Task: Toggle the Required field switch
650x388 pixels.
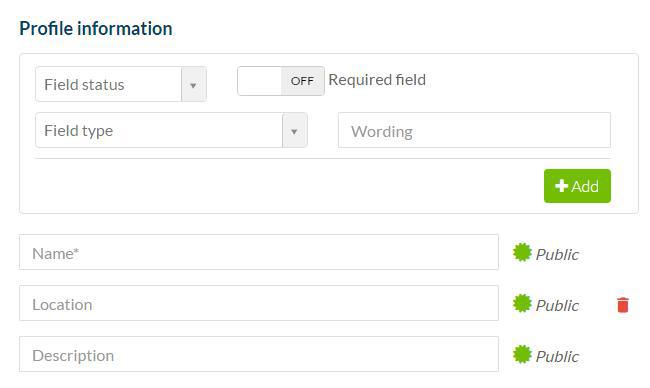Action: click(281, 81)
